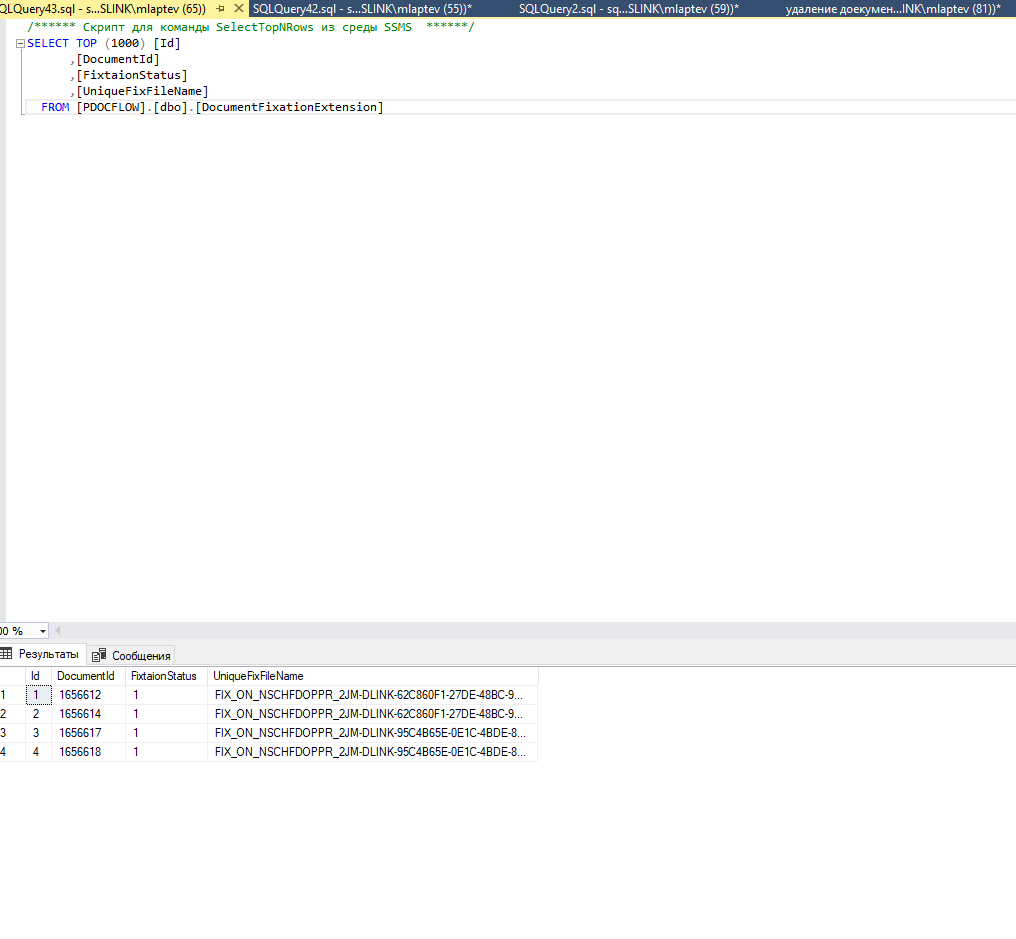Select the FixtaionStatus column header
Image resolution: width=1016 pixels, height=939 pixels.
click(166, 676)
